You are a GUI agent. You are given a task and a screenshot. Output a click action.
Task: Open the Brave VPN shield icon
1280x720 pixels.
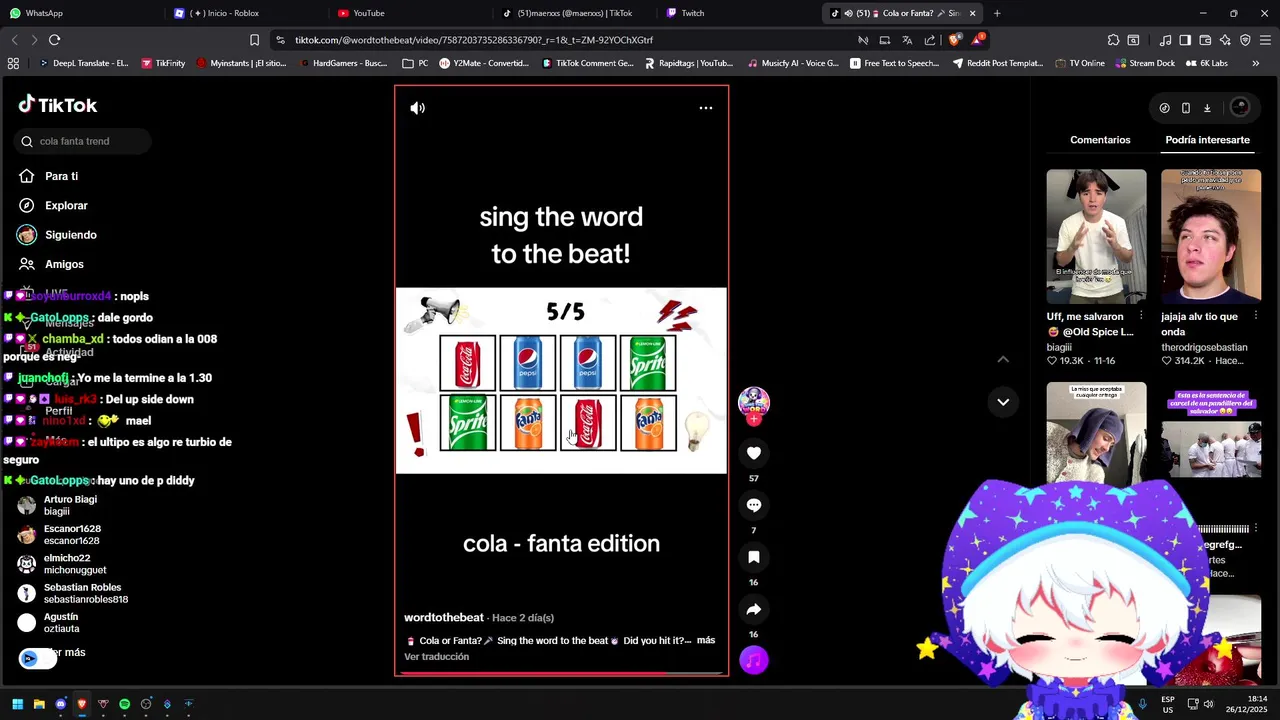(x=1245, y=40)
